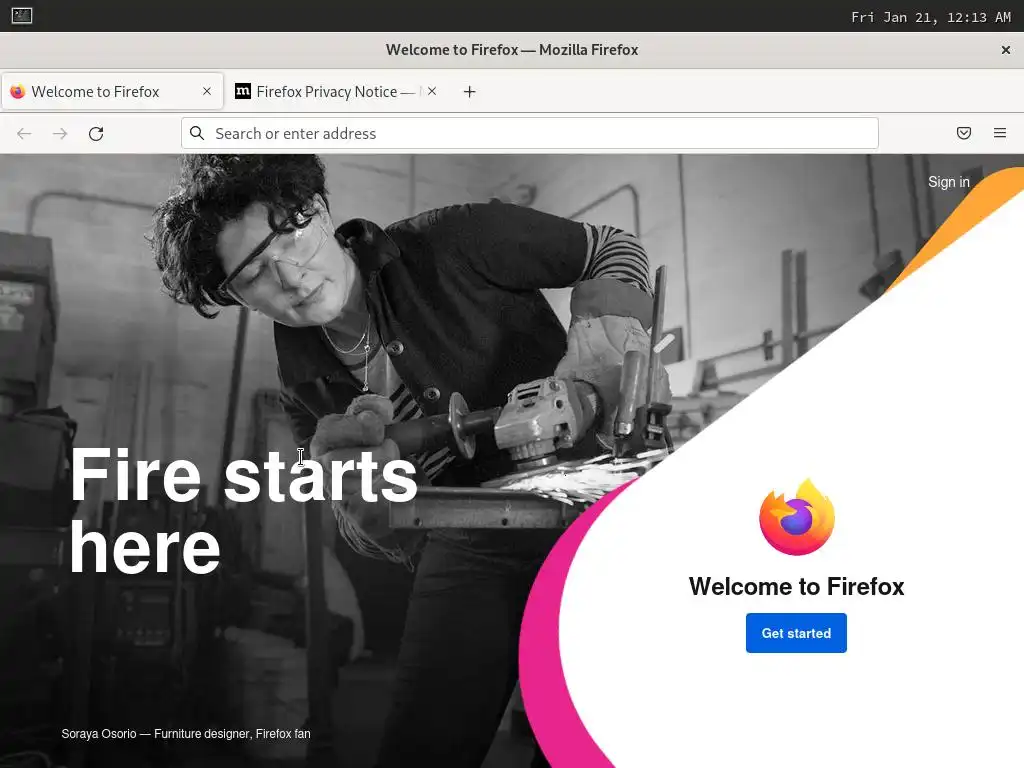
Task: Close the Firefox Privacy Notice tab
Action: point(432,91)
